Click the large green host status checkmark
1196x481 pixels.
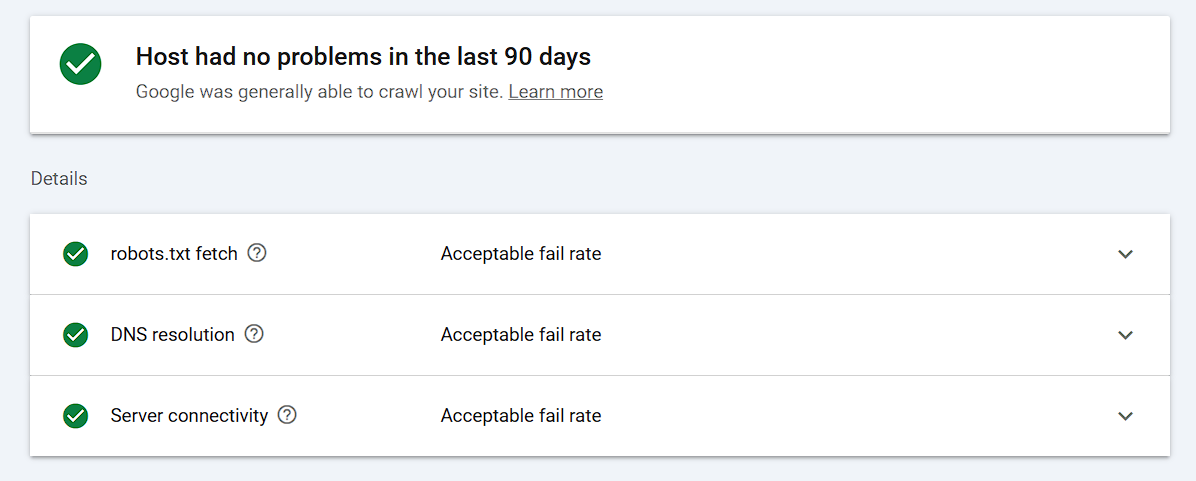pos(80,65)
